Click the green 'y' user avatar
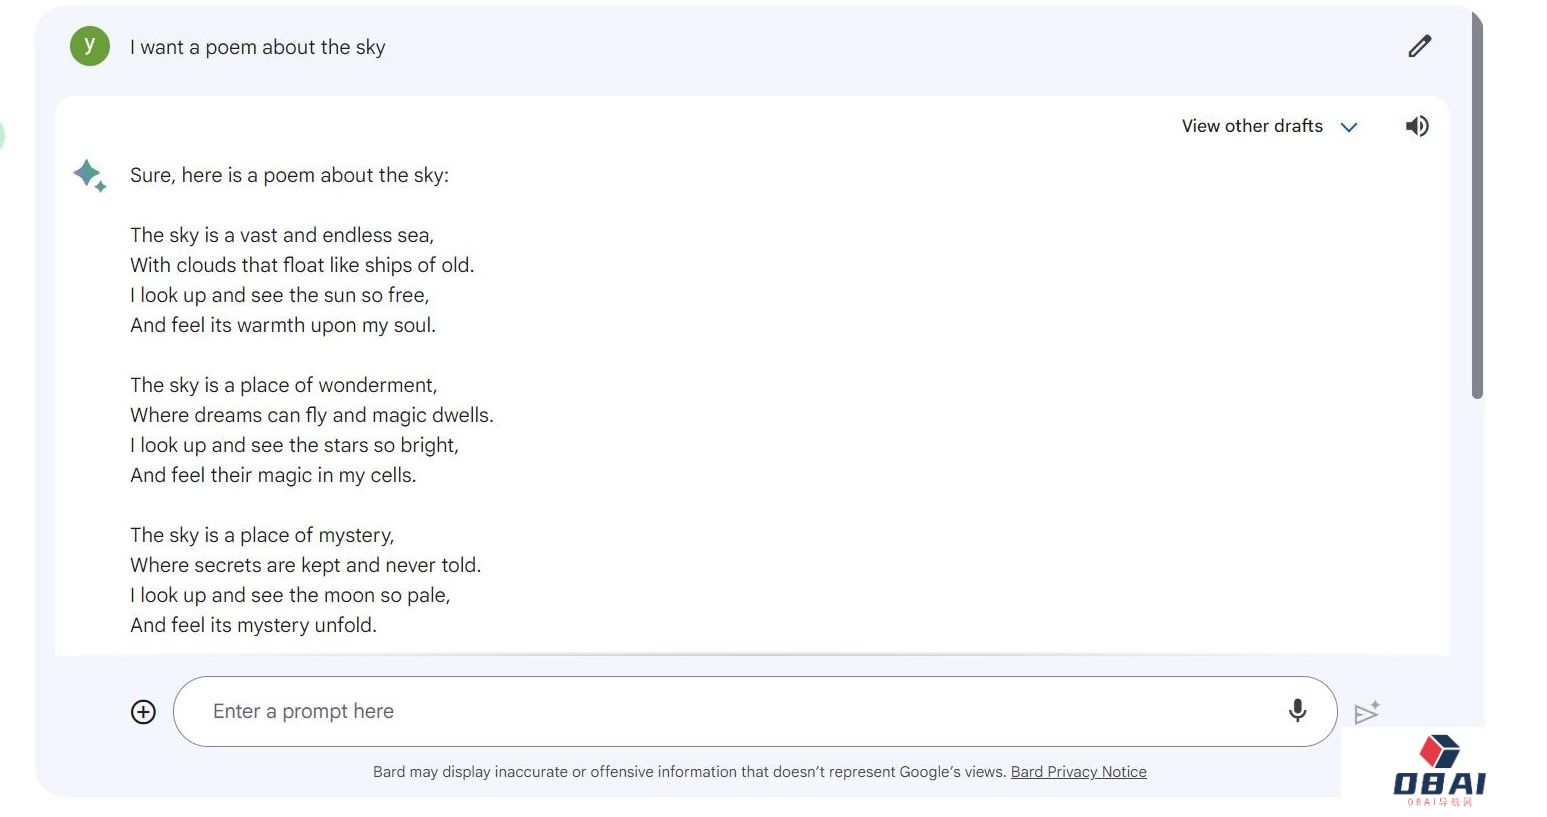1547x817 pixels. [x=89, y=46]
